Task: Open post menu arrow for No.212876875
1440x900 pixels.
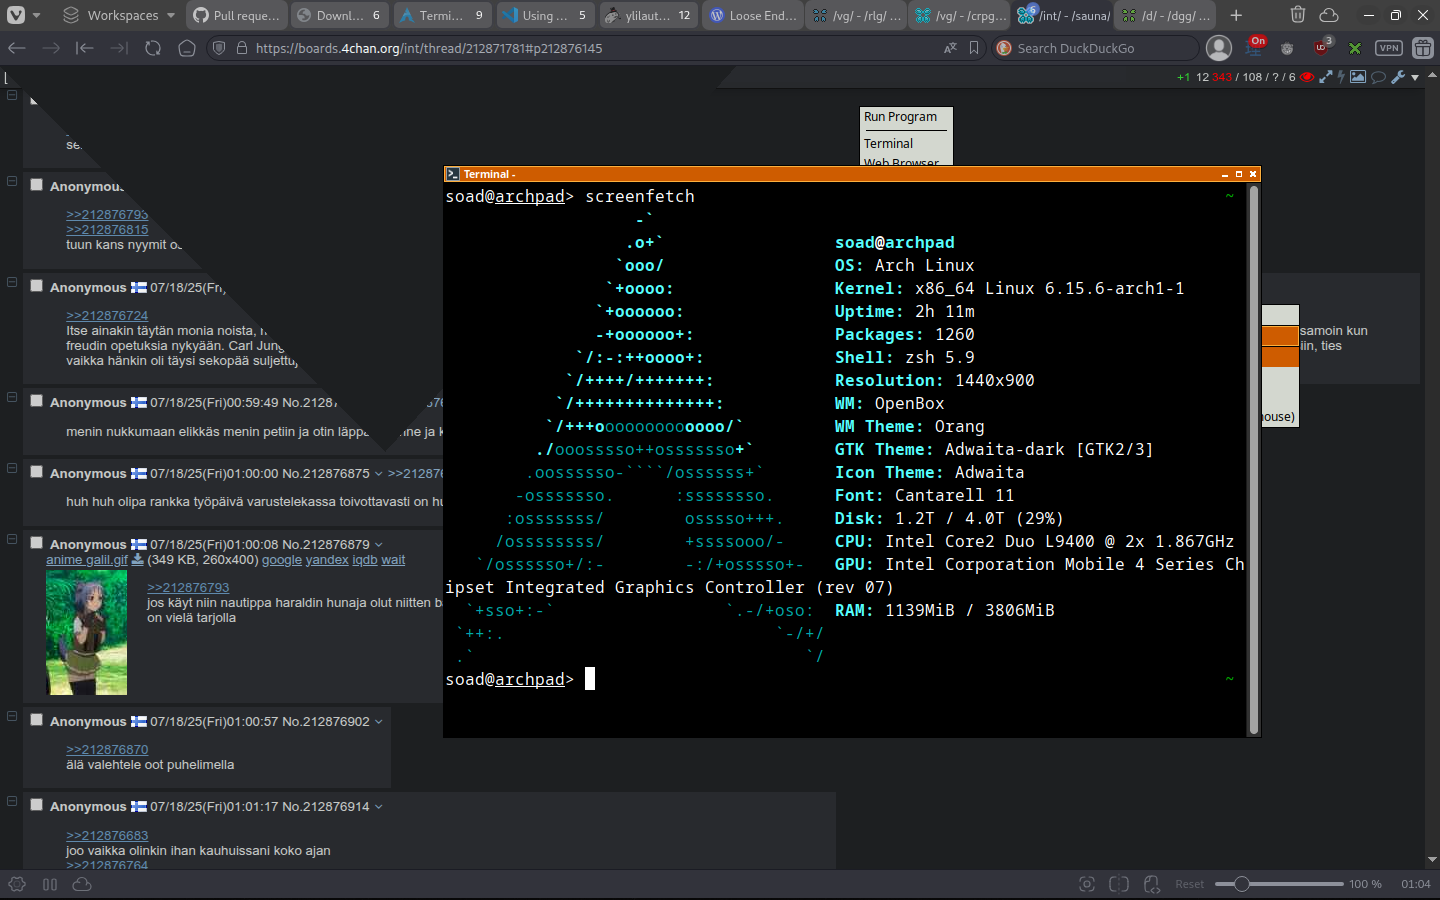Action: [379, 473]
